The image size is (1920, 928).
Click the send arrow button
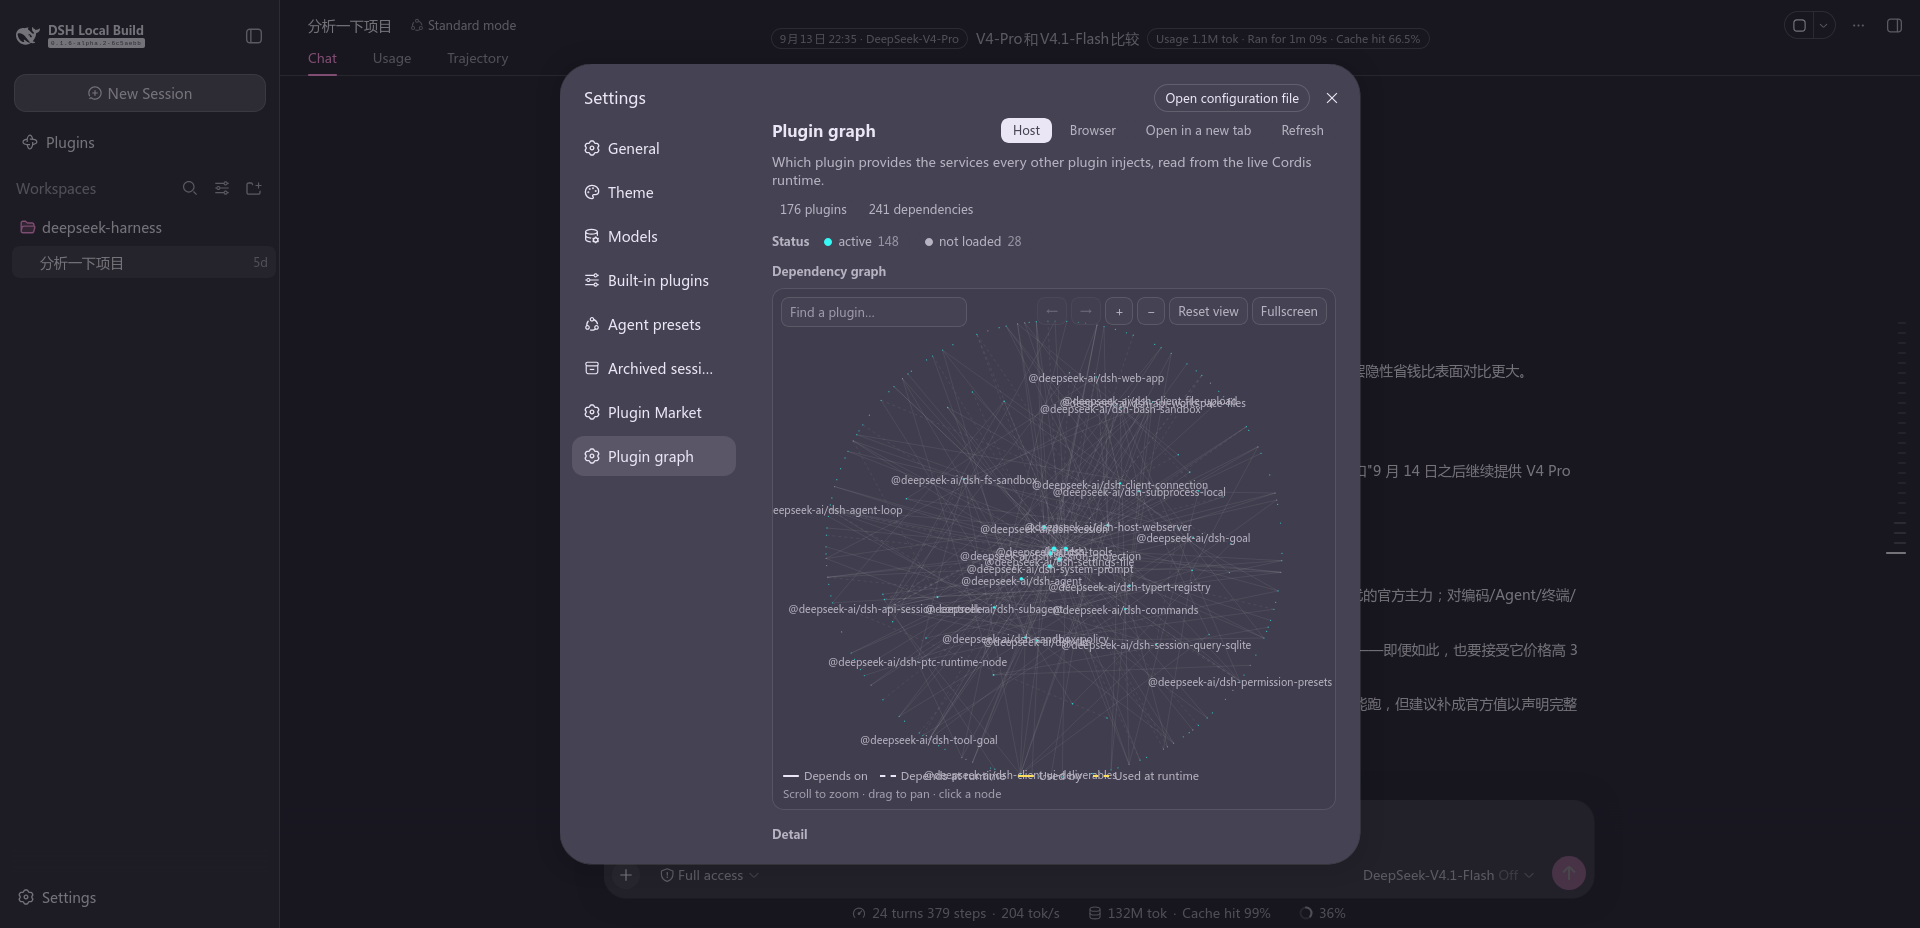pos(1568,874)
